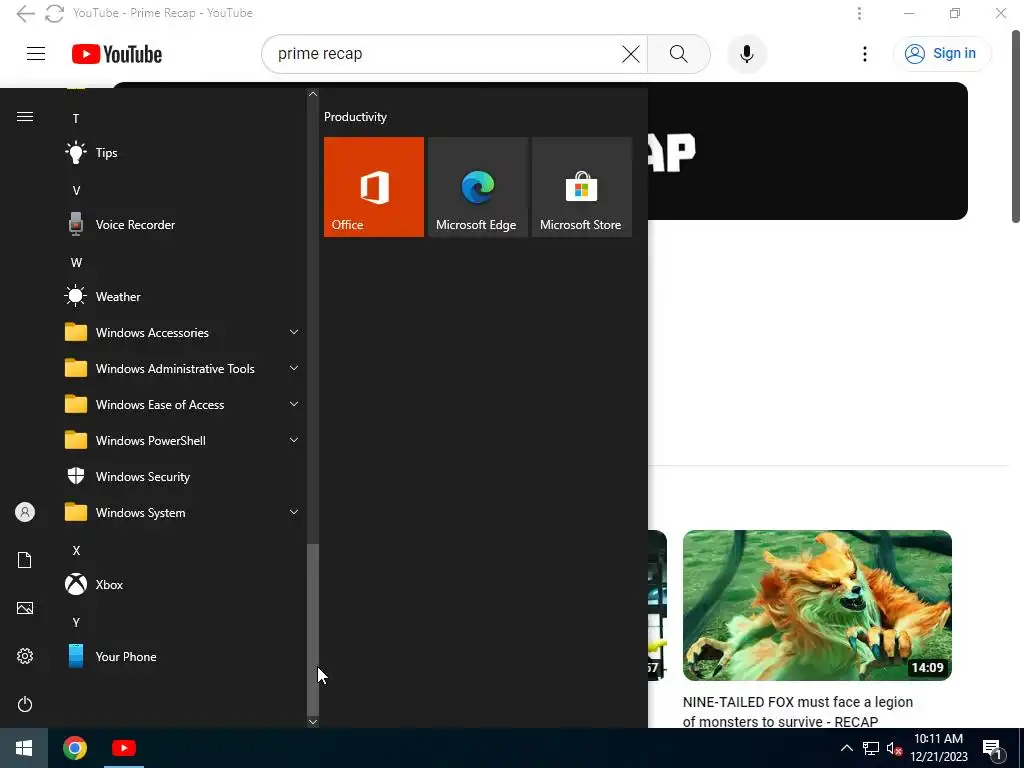The image size is (1024, 768).
Task: Click the app list scrollbar down arrow
Action: pos(313,722)
